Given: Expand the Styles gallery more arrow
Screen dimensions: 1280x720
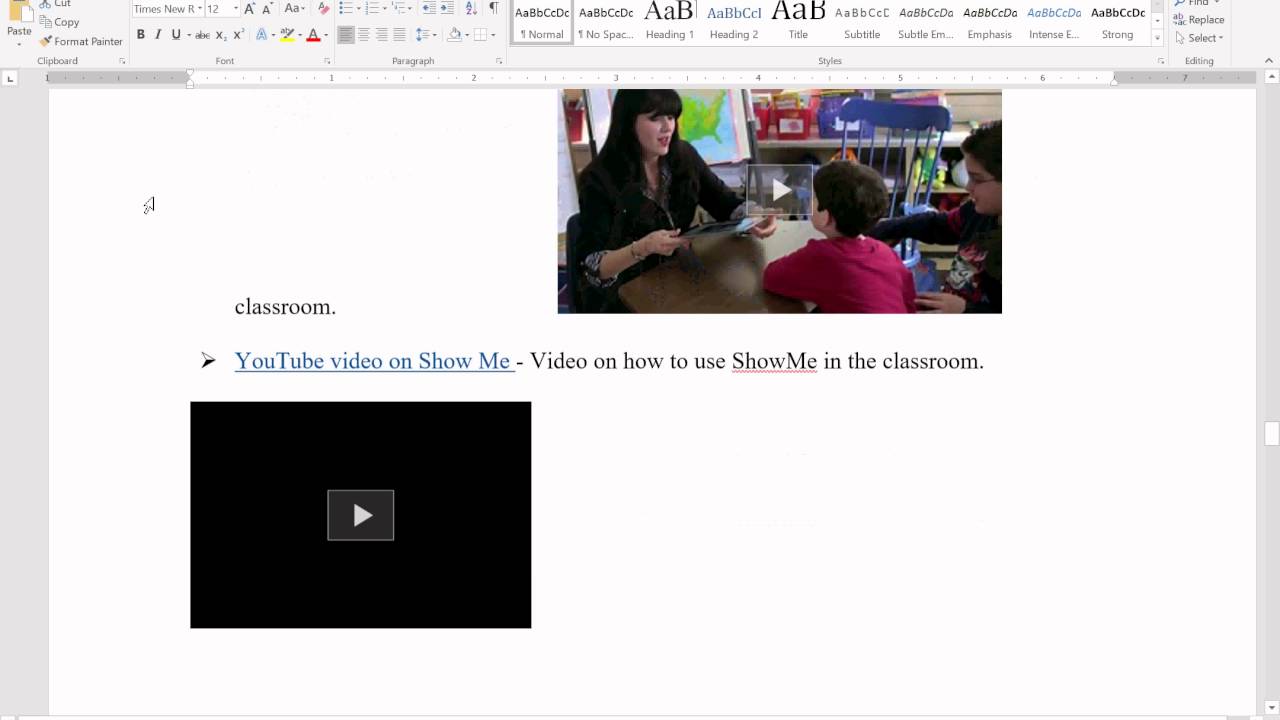Looking at the screenshot, I should click(1158, 38).
